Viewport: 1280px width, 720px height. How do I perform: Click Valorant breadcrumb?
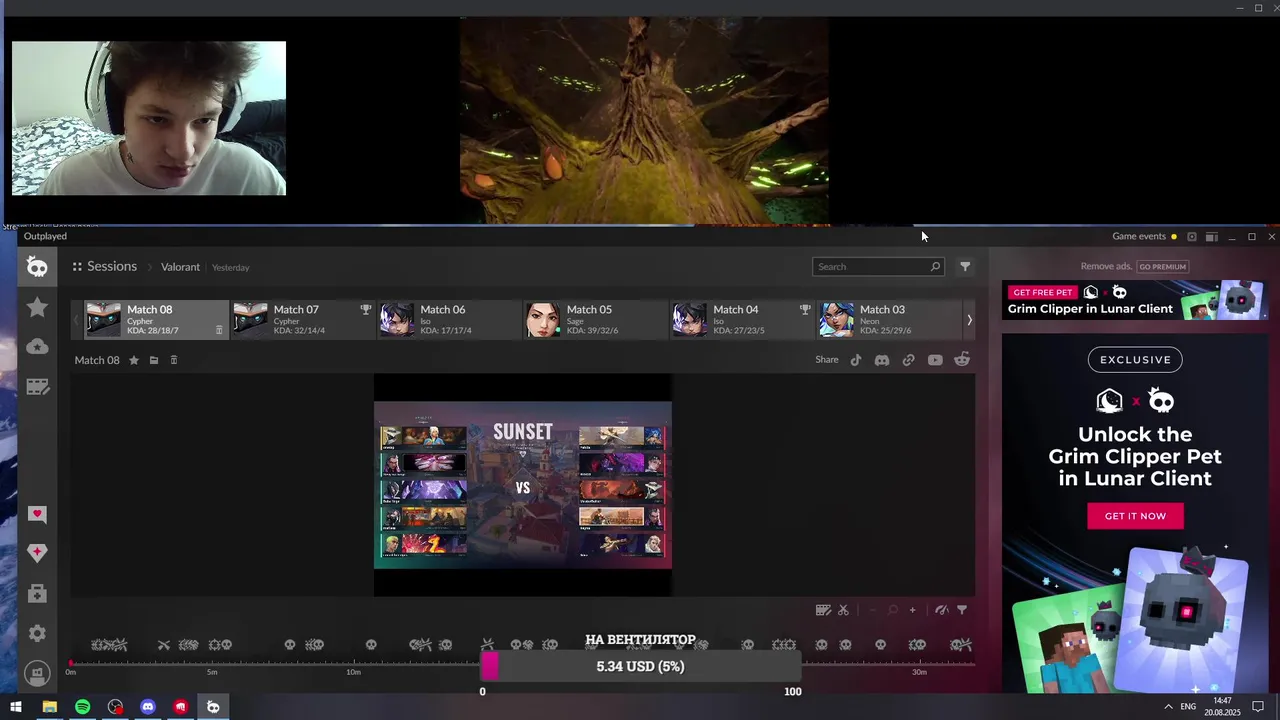(x=181, y=267)
